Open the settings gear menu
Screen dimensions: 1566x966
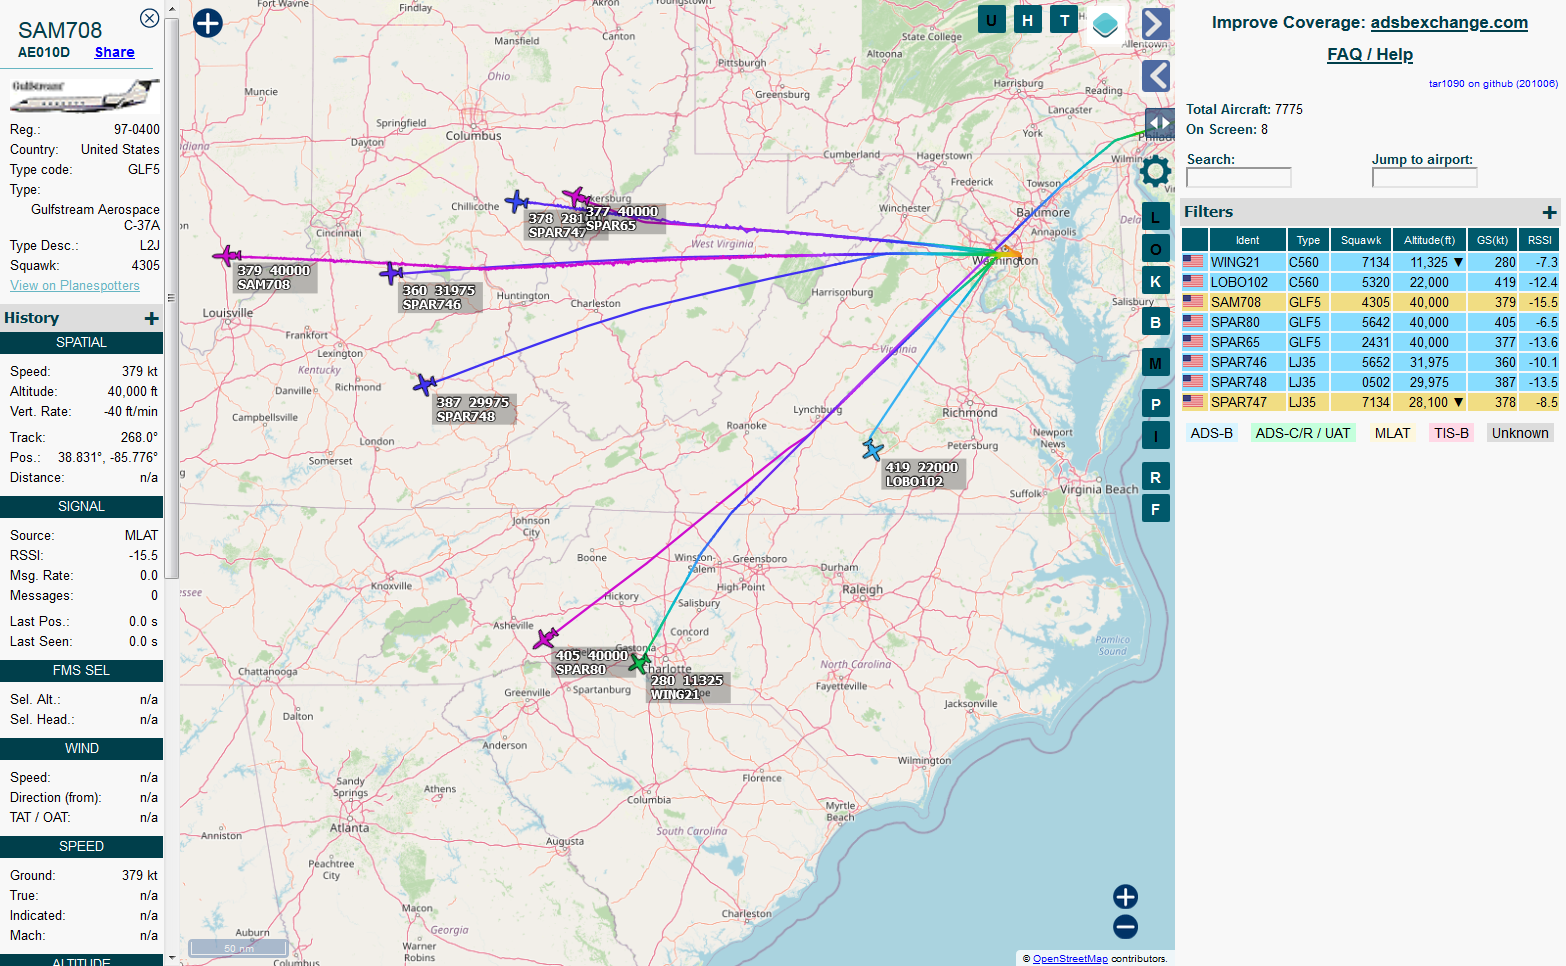click(1155, 172)
